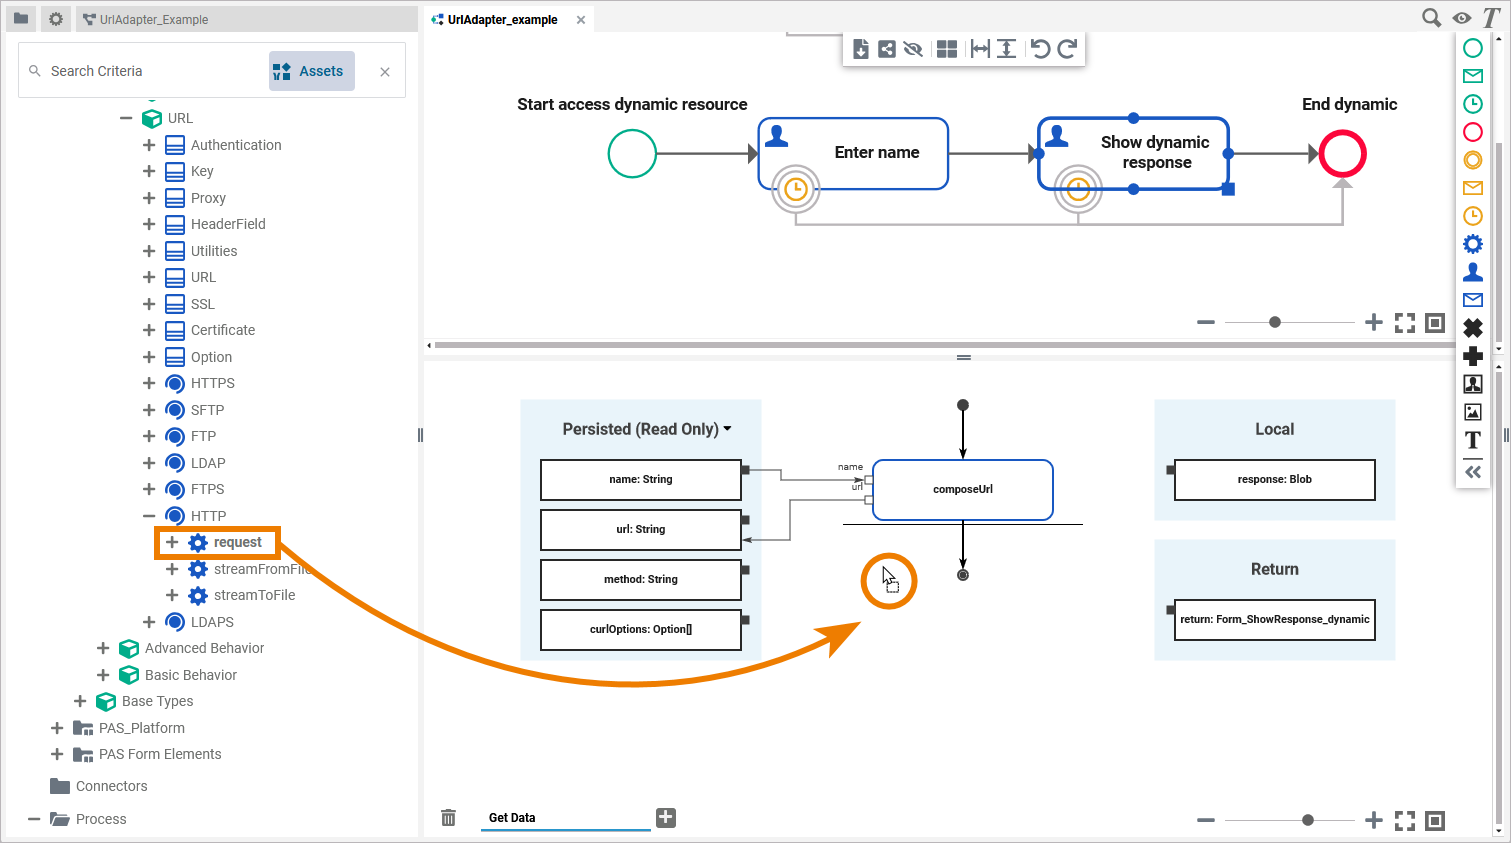Viewport: 1511px width, 843px height.
Task: Click the share icon in floating toolbar
Action: pyautogui.click(x=887, y=49)
